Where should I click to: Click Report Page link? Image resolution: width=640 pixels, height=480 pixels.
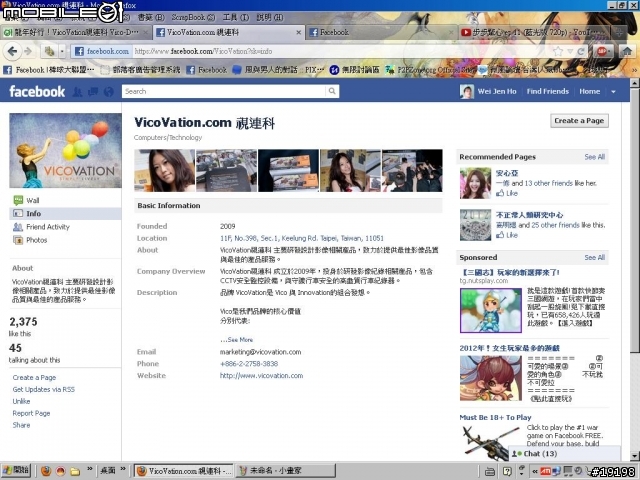[31, 413]
